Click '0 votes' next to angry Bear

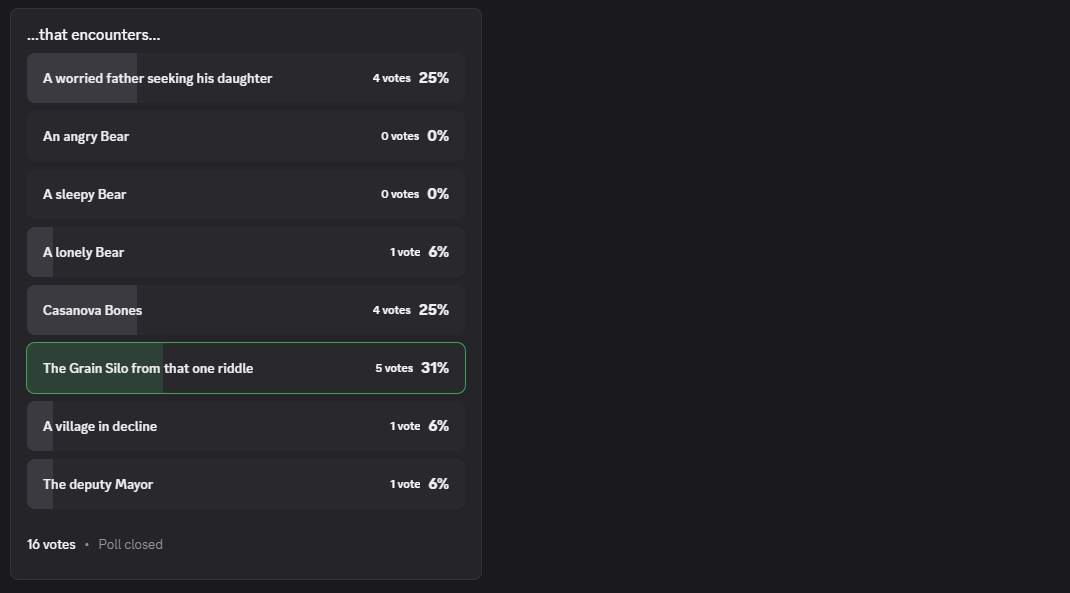[x=399, y=136]
